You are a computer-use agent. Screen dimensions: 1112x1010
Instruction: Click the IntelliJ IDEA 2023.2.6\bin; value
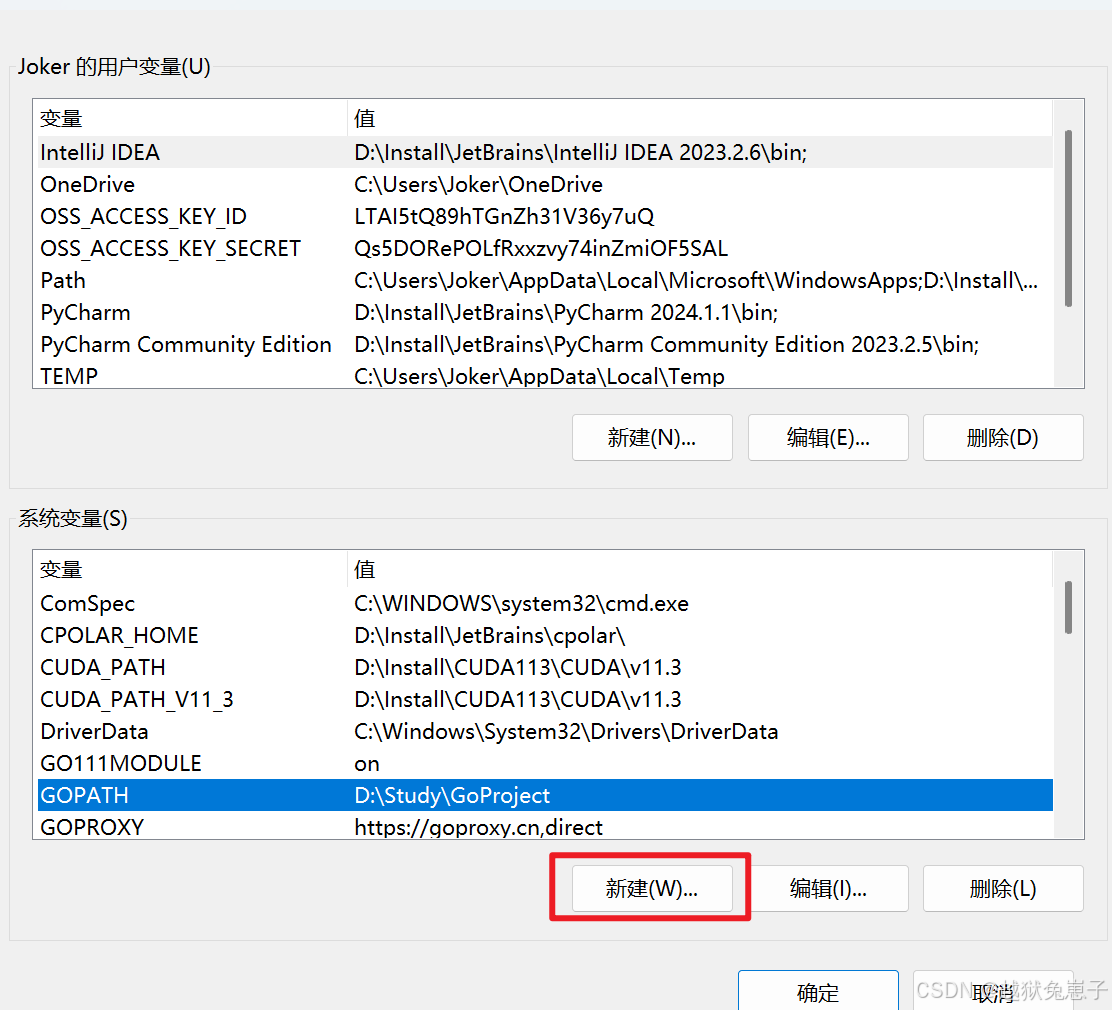[x=581, y=152]
